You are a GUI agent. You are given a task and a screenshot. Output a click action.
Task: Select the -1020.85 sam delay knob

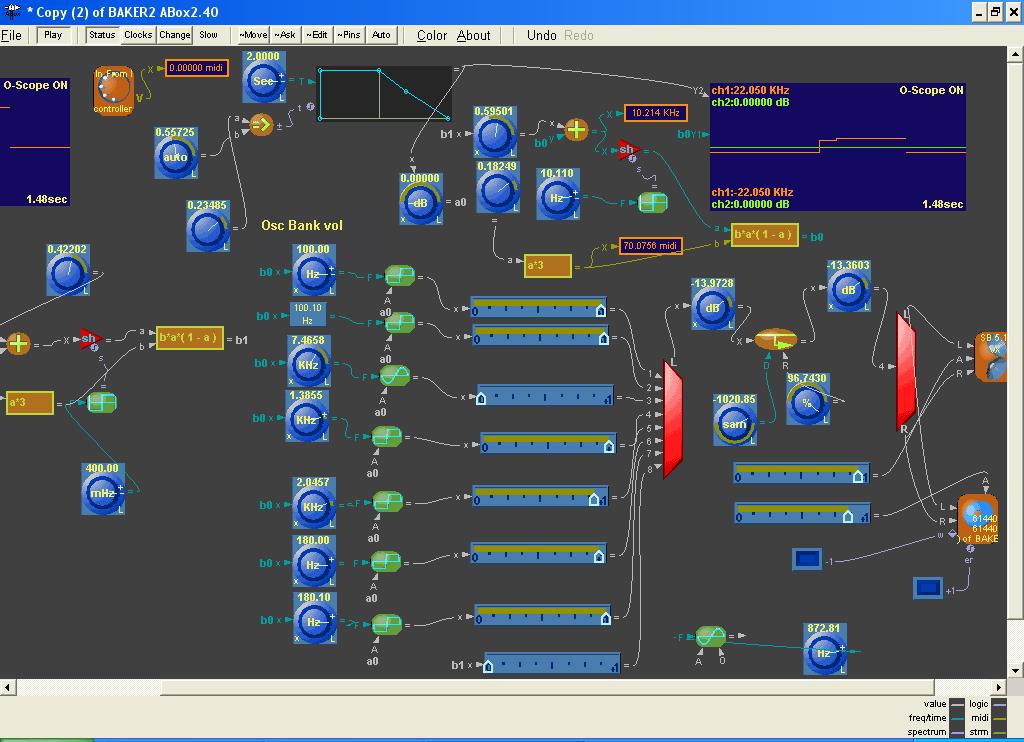734,424
